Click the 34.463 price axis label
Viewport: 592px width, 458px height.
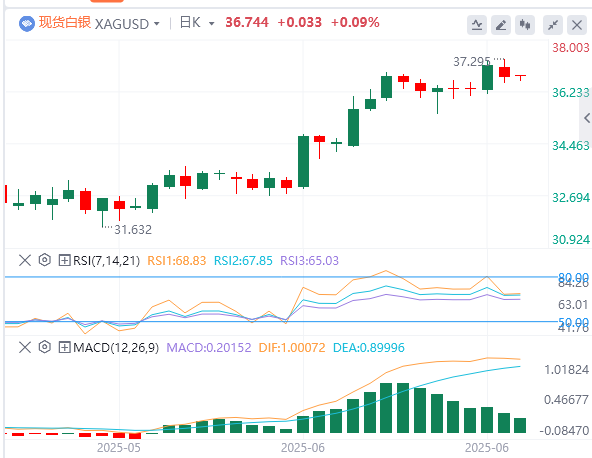[x=570, y=145]
